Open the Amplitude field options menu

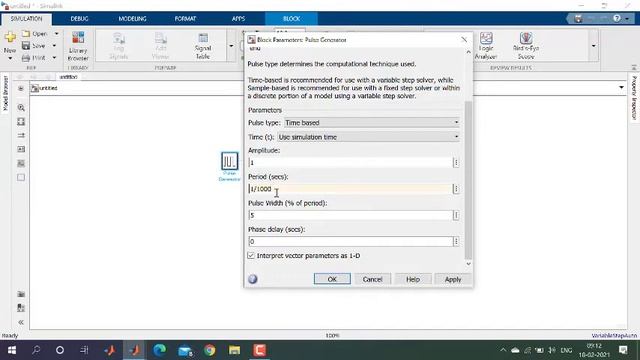[x=456, y=162]
